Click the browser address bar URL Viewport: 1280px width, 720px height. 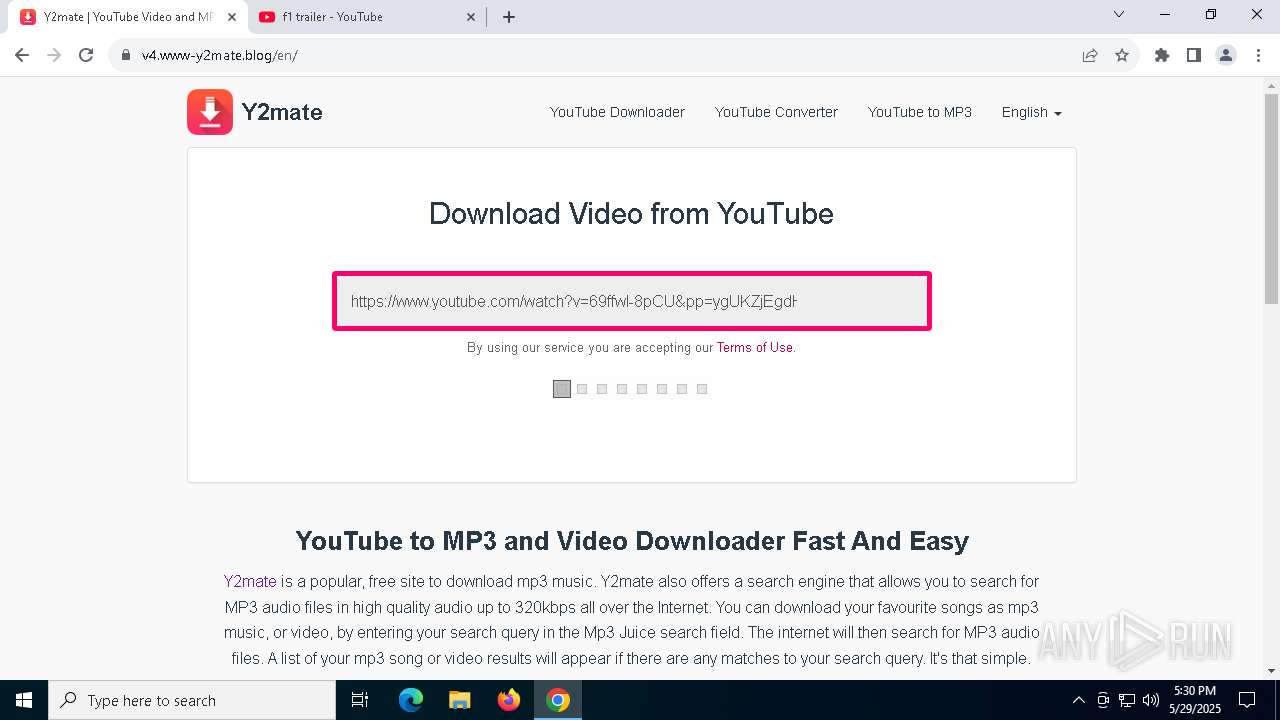[x=220, y=55]
